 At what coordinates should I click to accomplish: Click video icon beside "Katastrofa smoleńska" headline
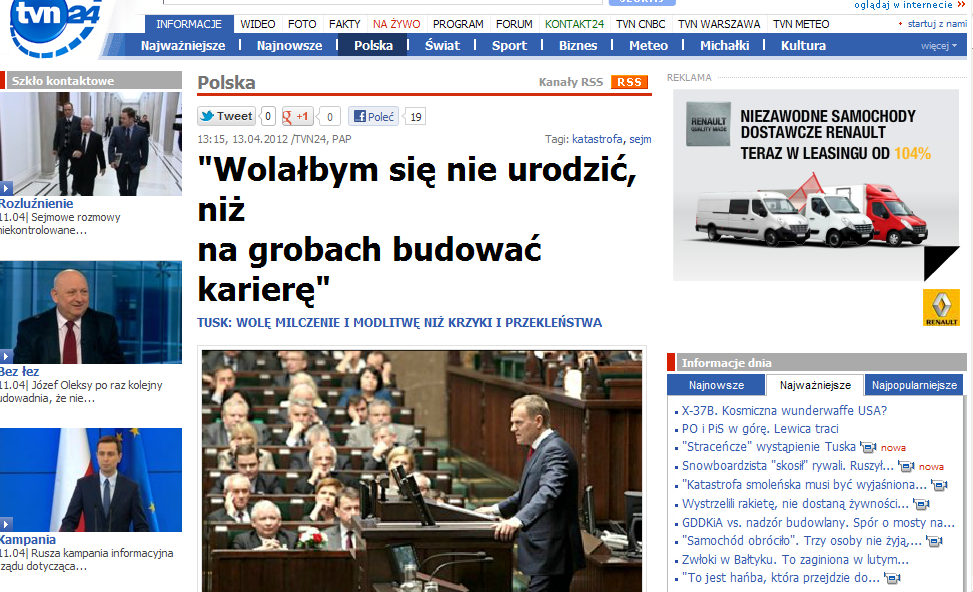939,485
